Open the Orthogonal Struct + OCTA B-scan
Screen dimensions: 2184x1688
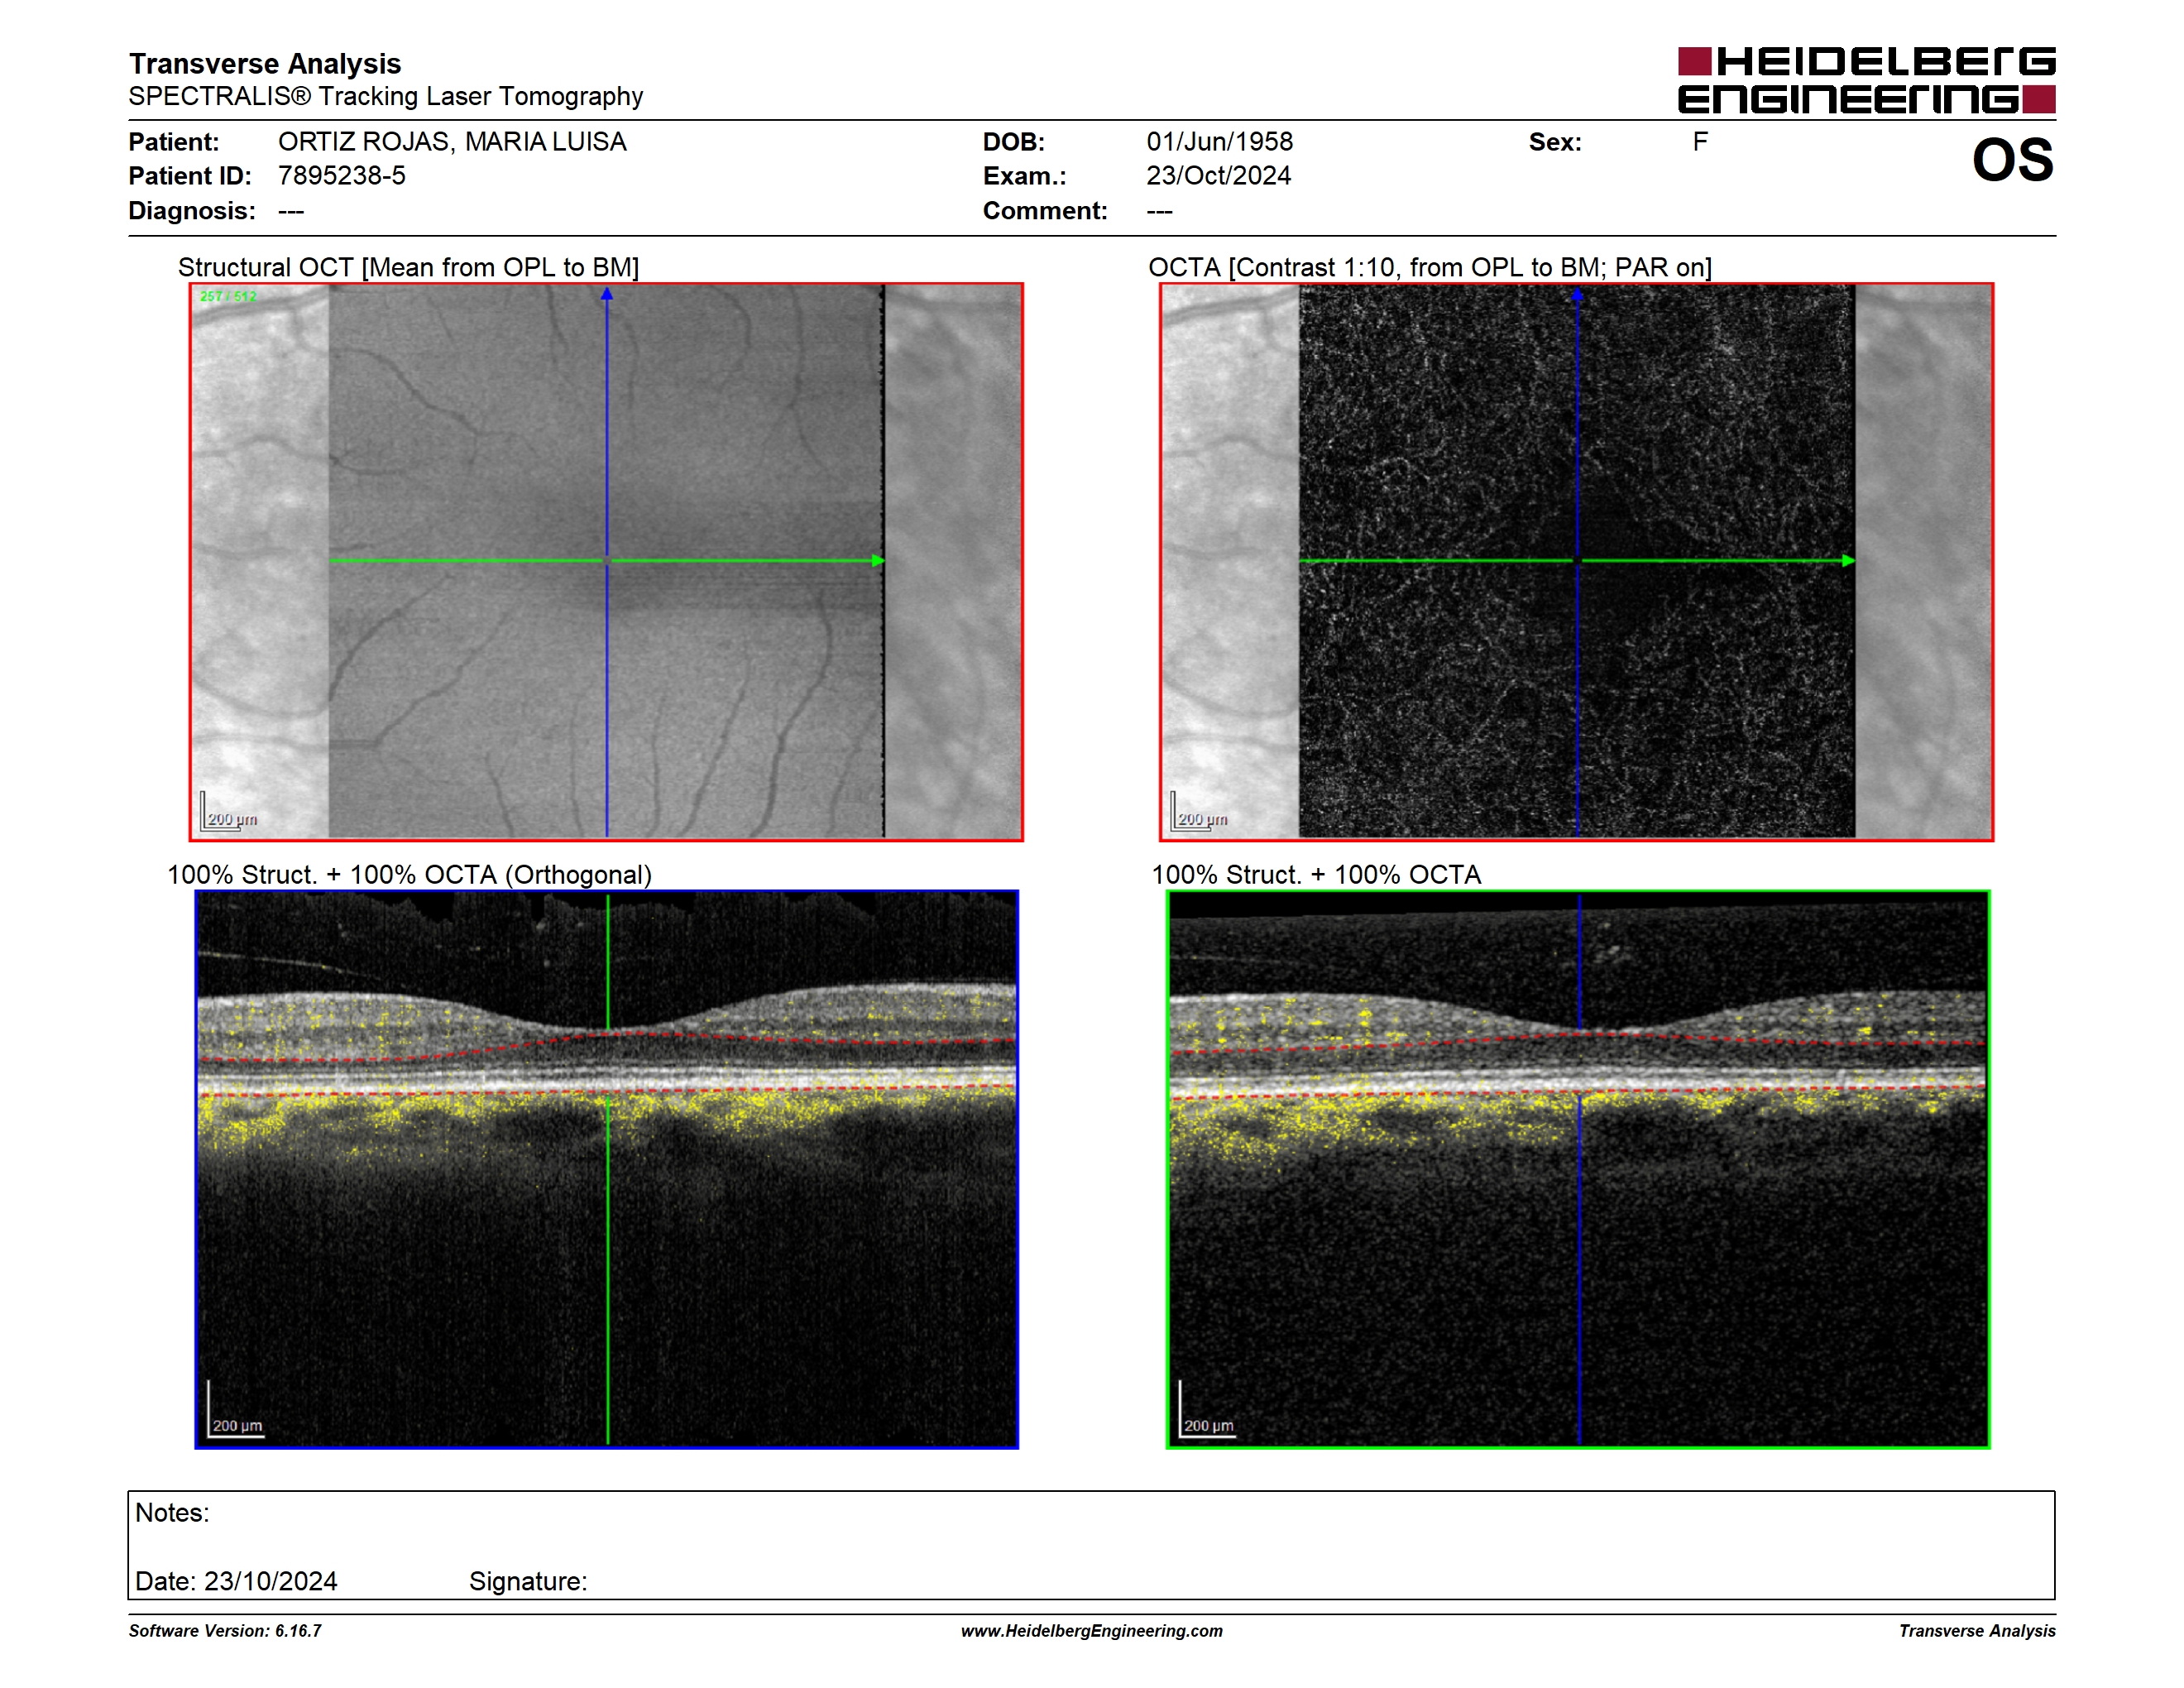coord(606,1169)
